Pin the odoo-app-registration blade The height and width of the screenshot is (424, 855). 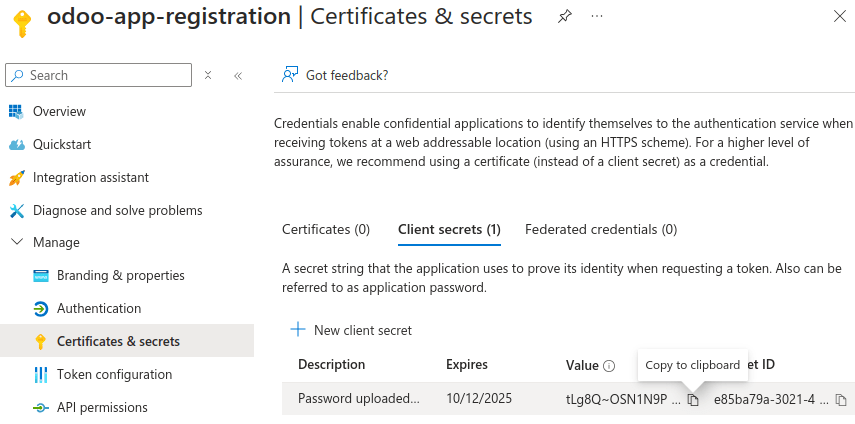coord(565,16)
